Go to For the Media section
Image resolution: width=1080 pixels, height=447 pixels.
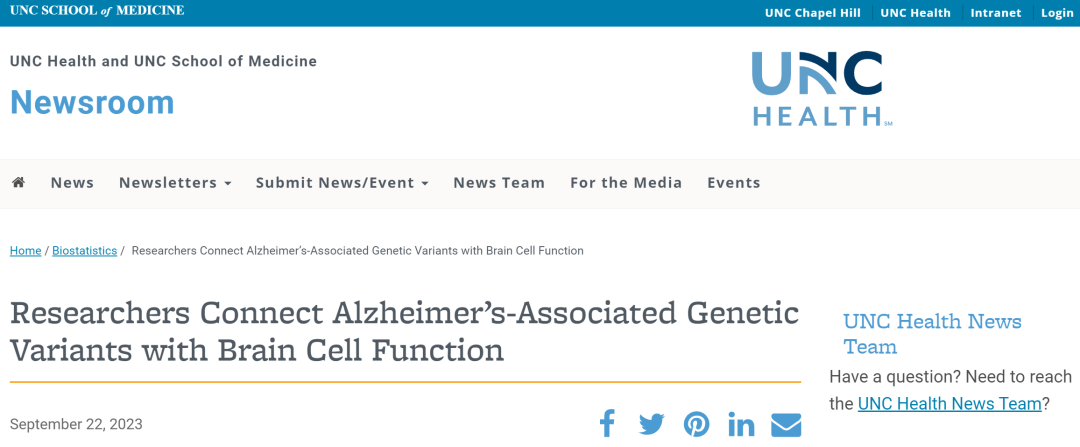(x=626, y=183)
